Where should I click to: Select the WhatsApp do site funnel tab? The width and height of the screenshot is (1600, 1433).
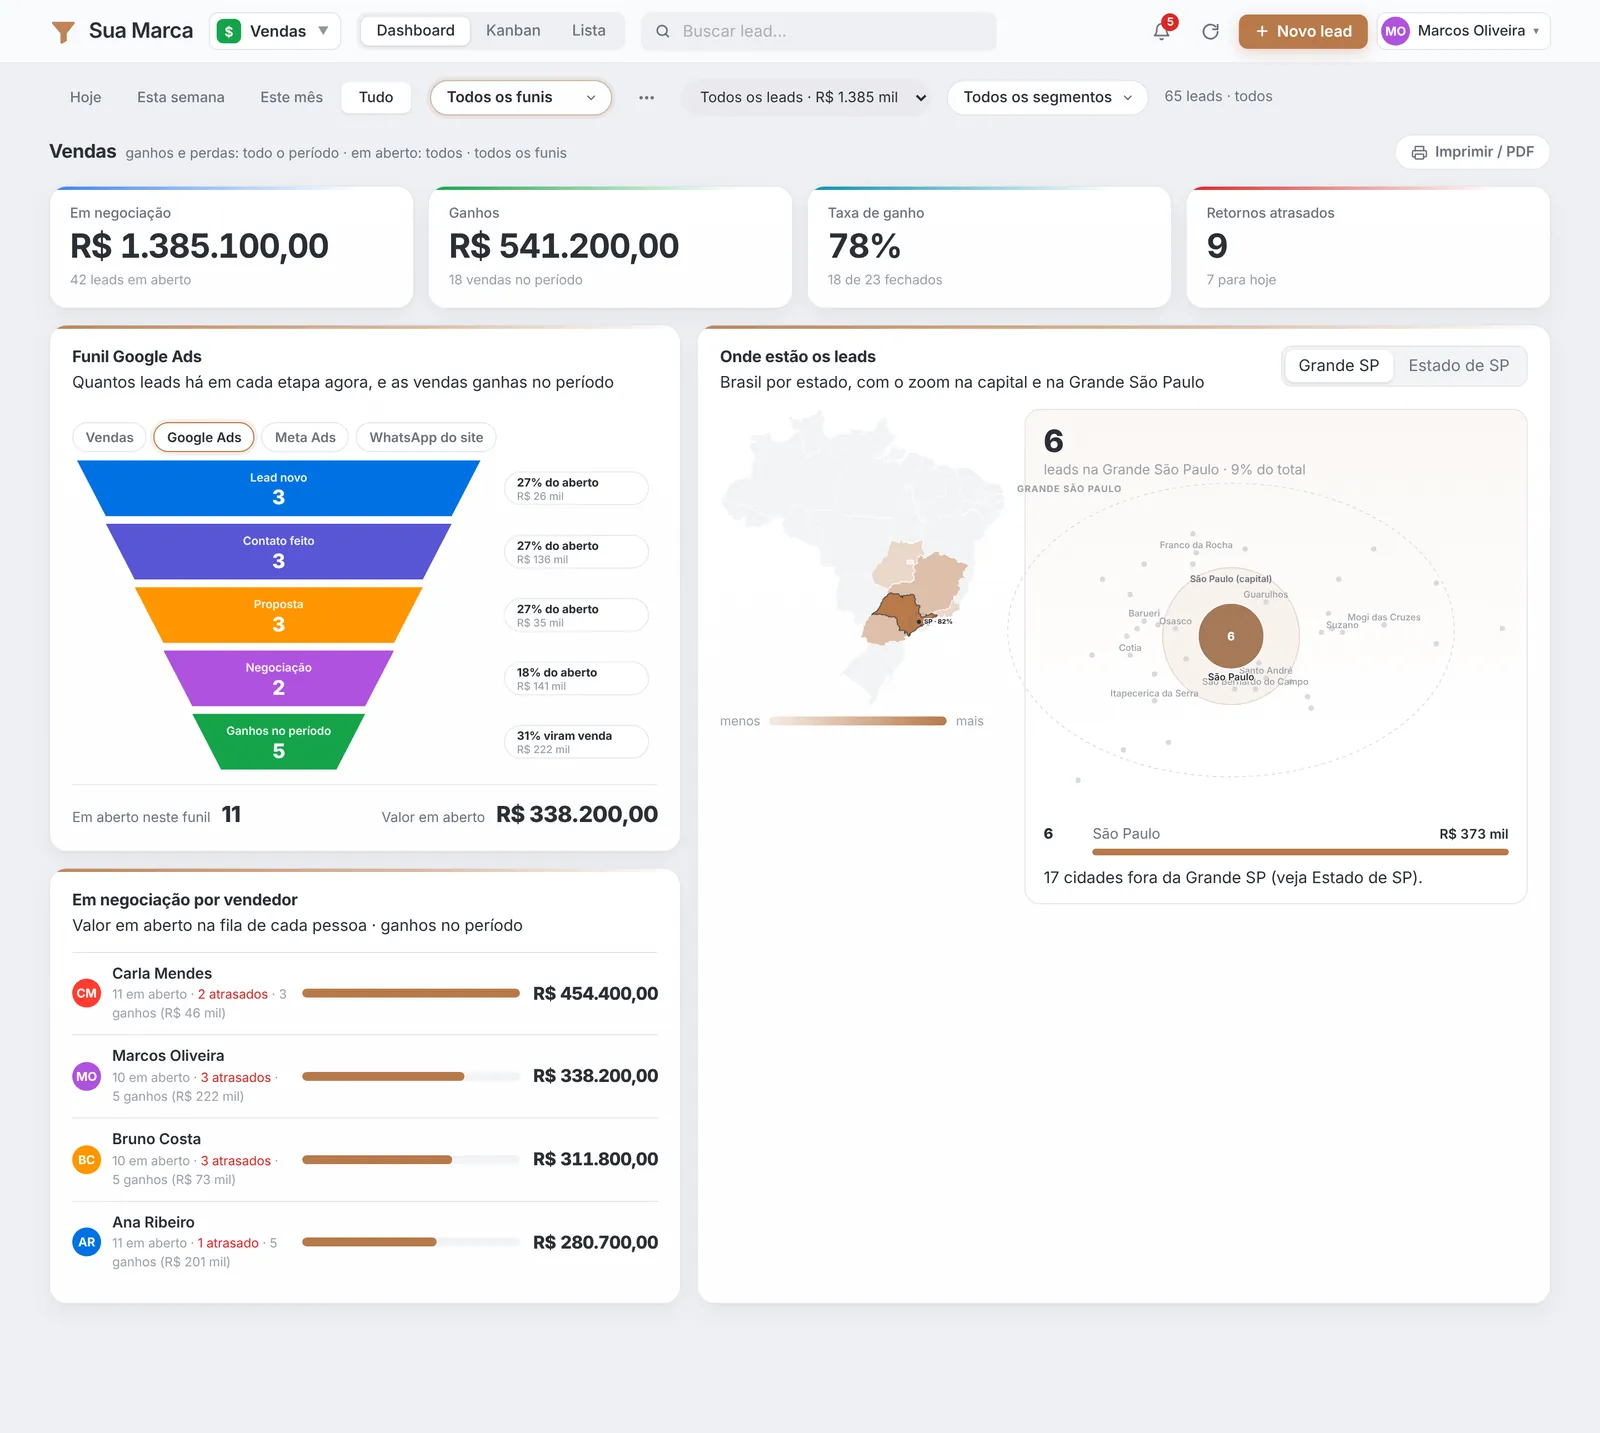pyautogui.click(x=426, y=437)
